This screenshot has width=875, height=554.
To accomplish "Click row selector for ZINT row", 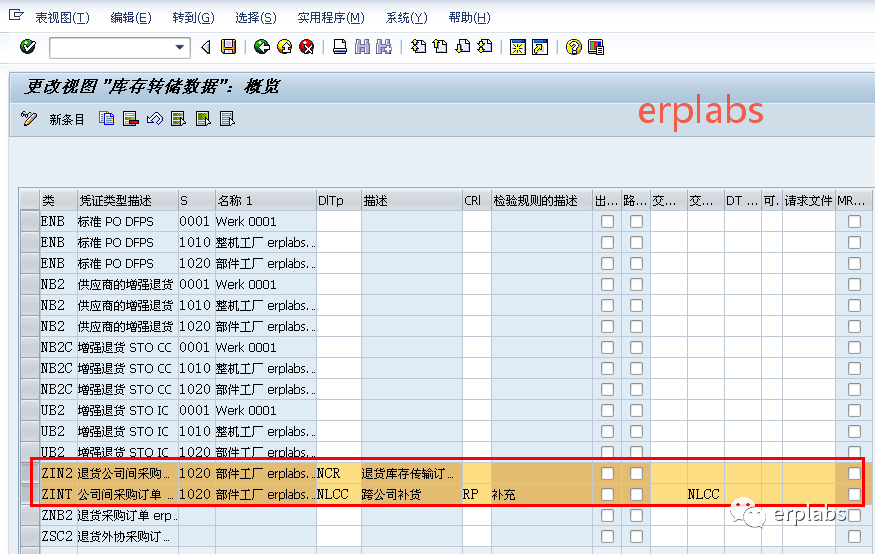I will pyautogui.click(x=29, y=494).
